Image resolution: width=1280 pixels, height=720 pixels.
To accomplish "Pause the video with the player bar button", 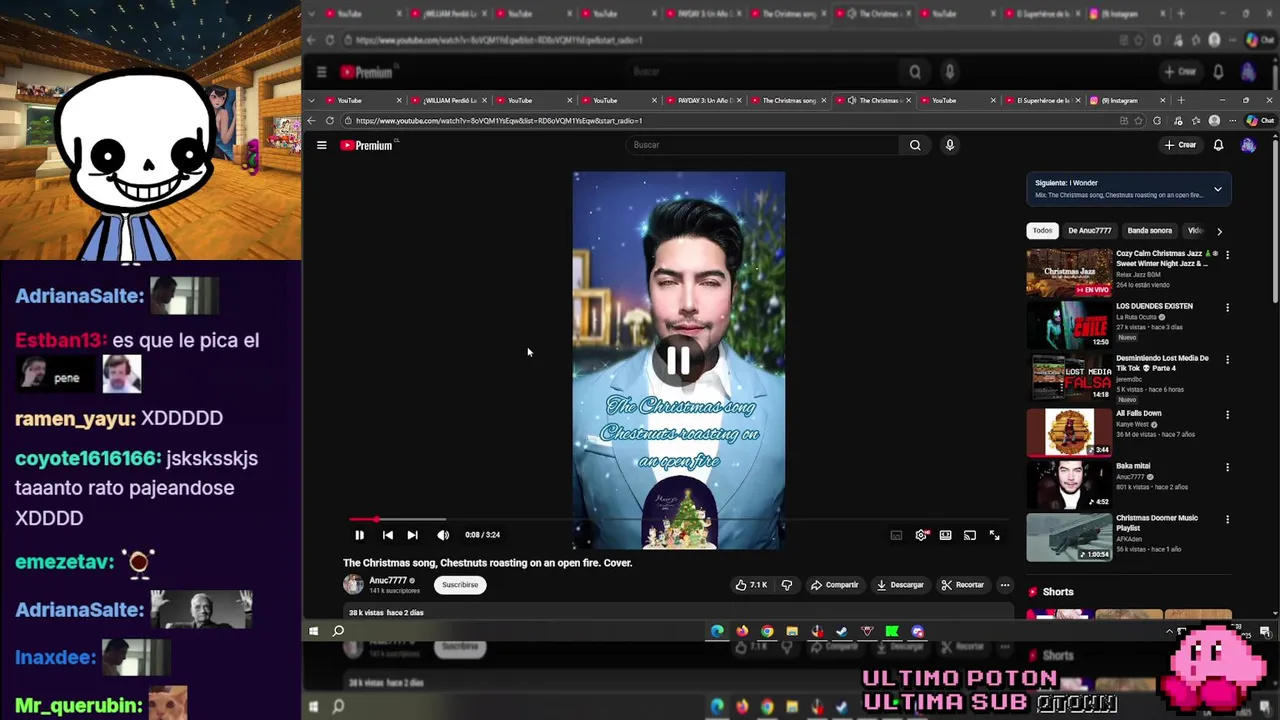I will (359, 535).
